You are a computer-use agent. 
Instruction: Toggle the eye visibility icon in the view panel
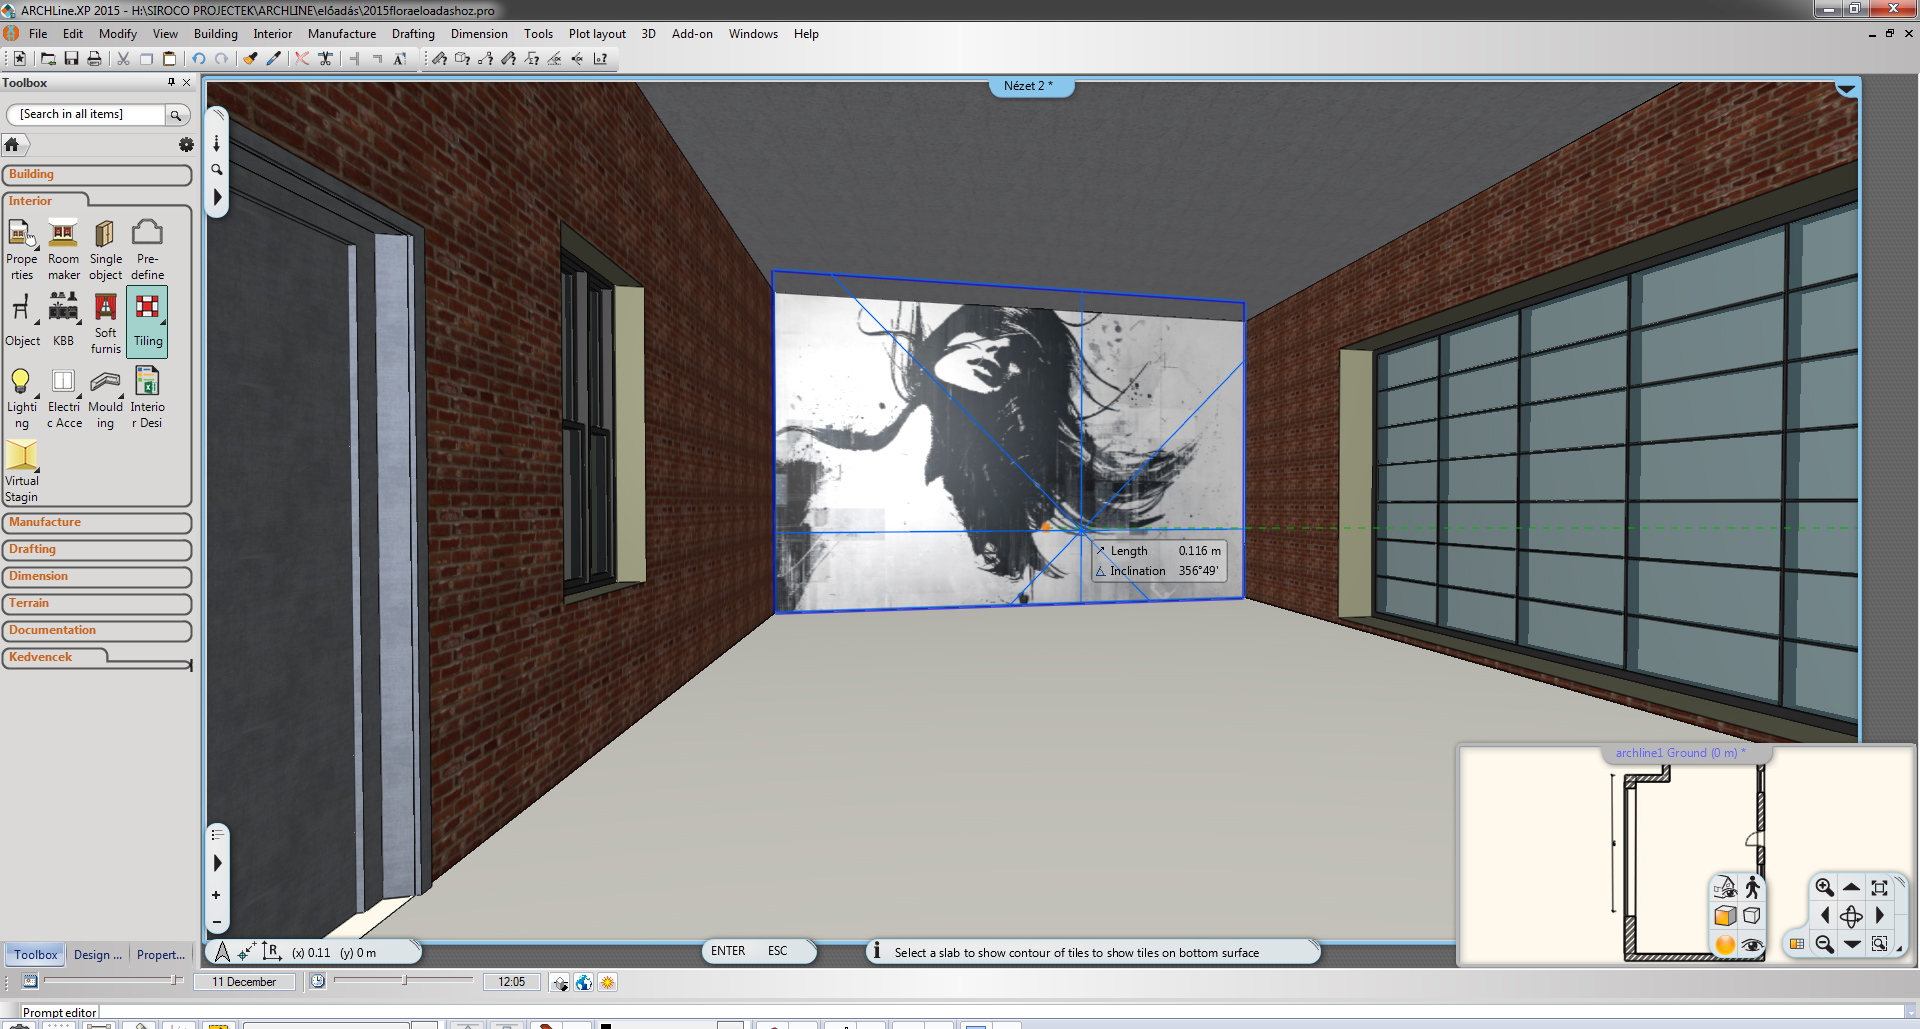(x=1752, y=945)
